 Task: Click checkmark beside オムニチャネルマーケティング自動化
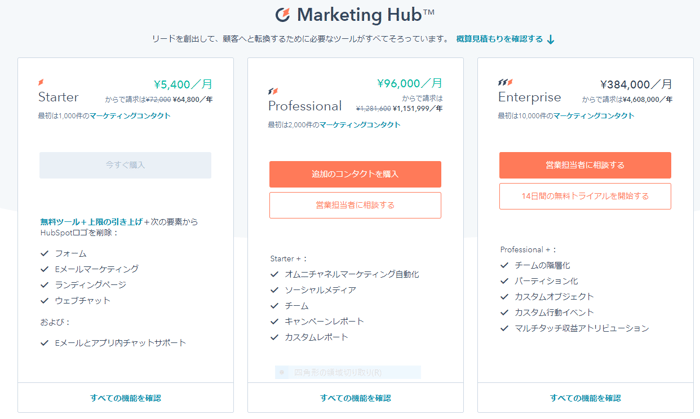(274, 274)
